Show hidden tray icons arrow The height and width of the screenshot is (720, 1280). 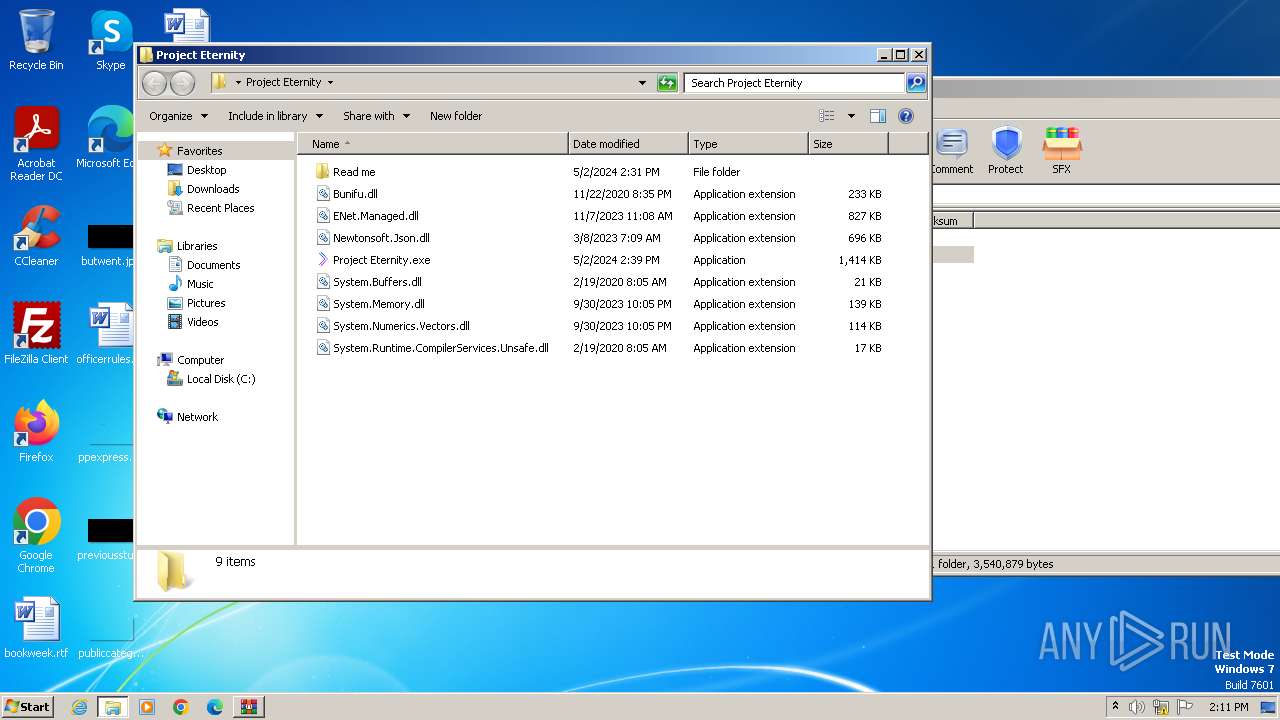[x=1115, y=706]
